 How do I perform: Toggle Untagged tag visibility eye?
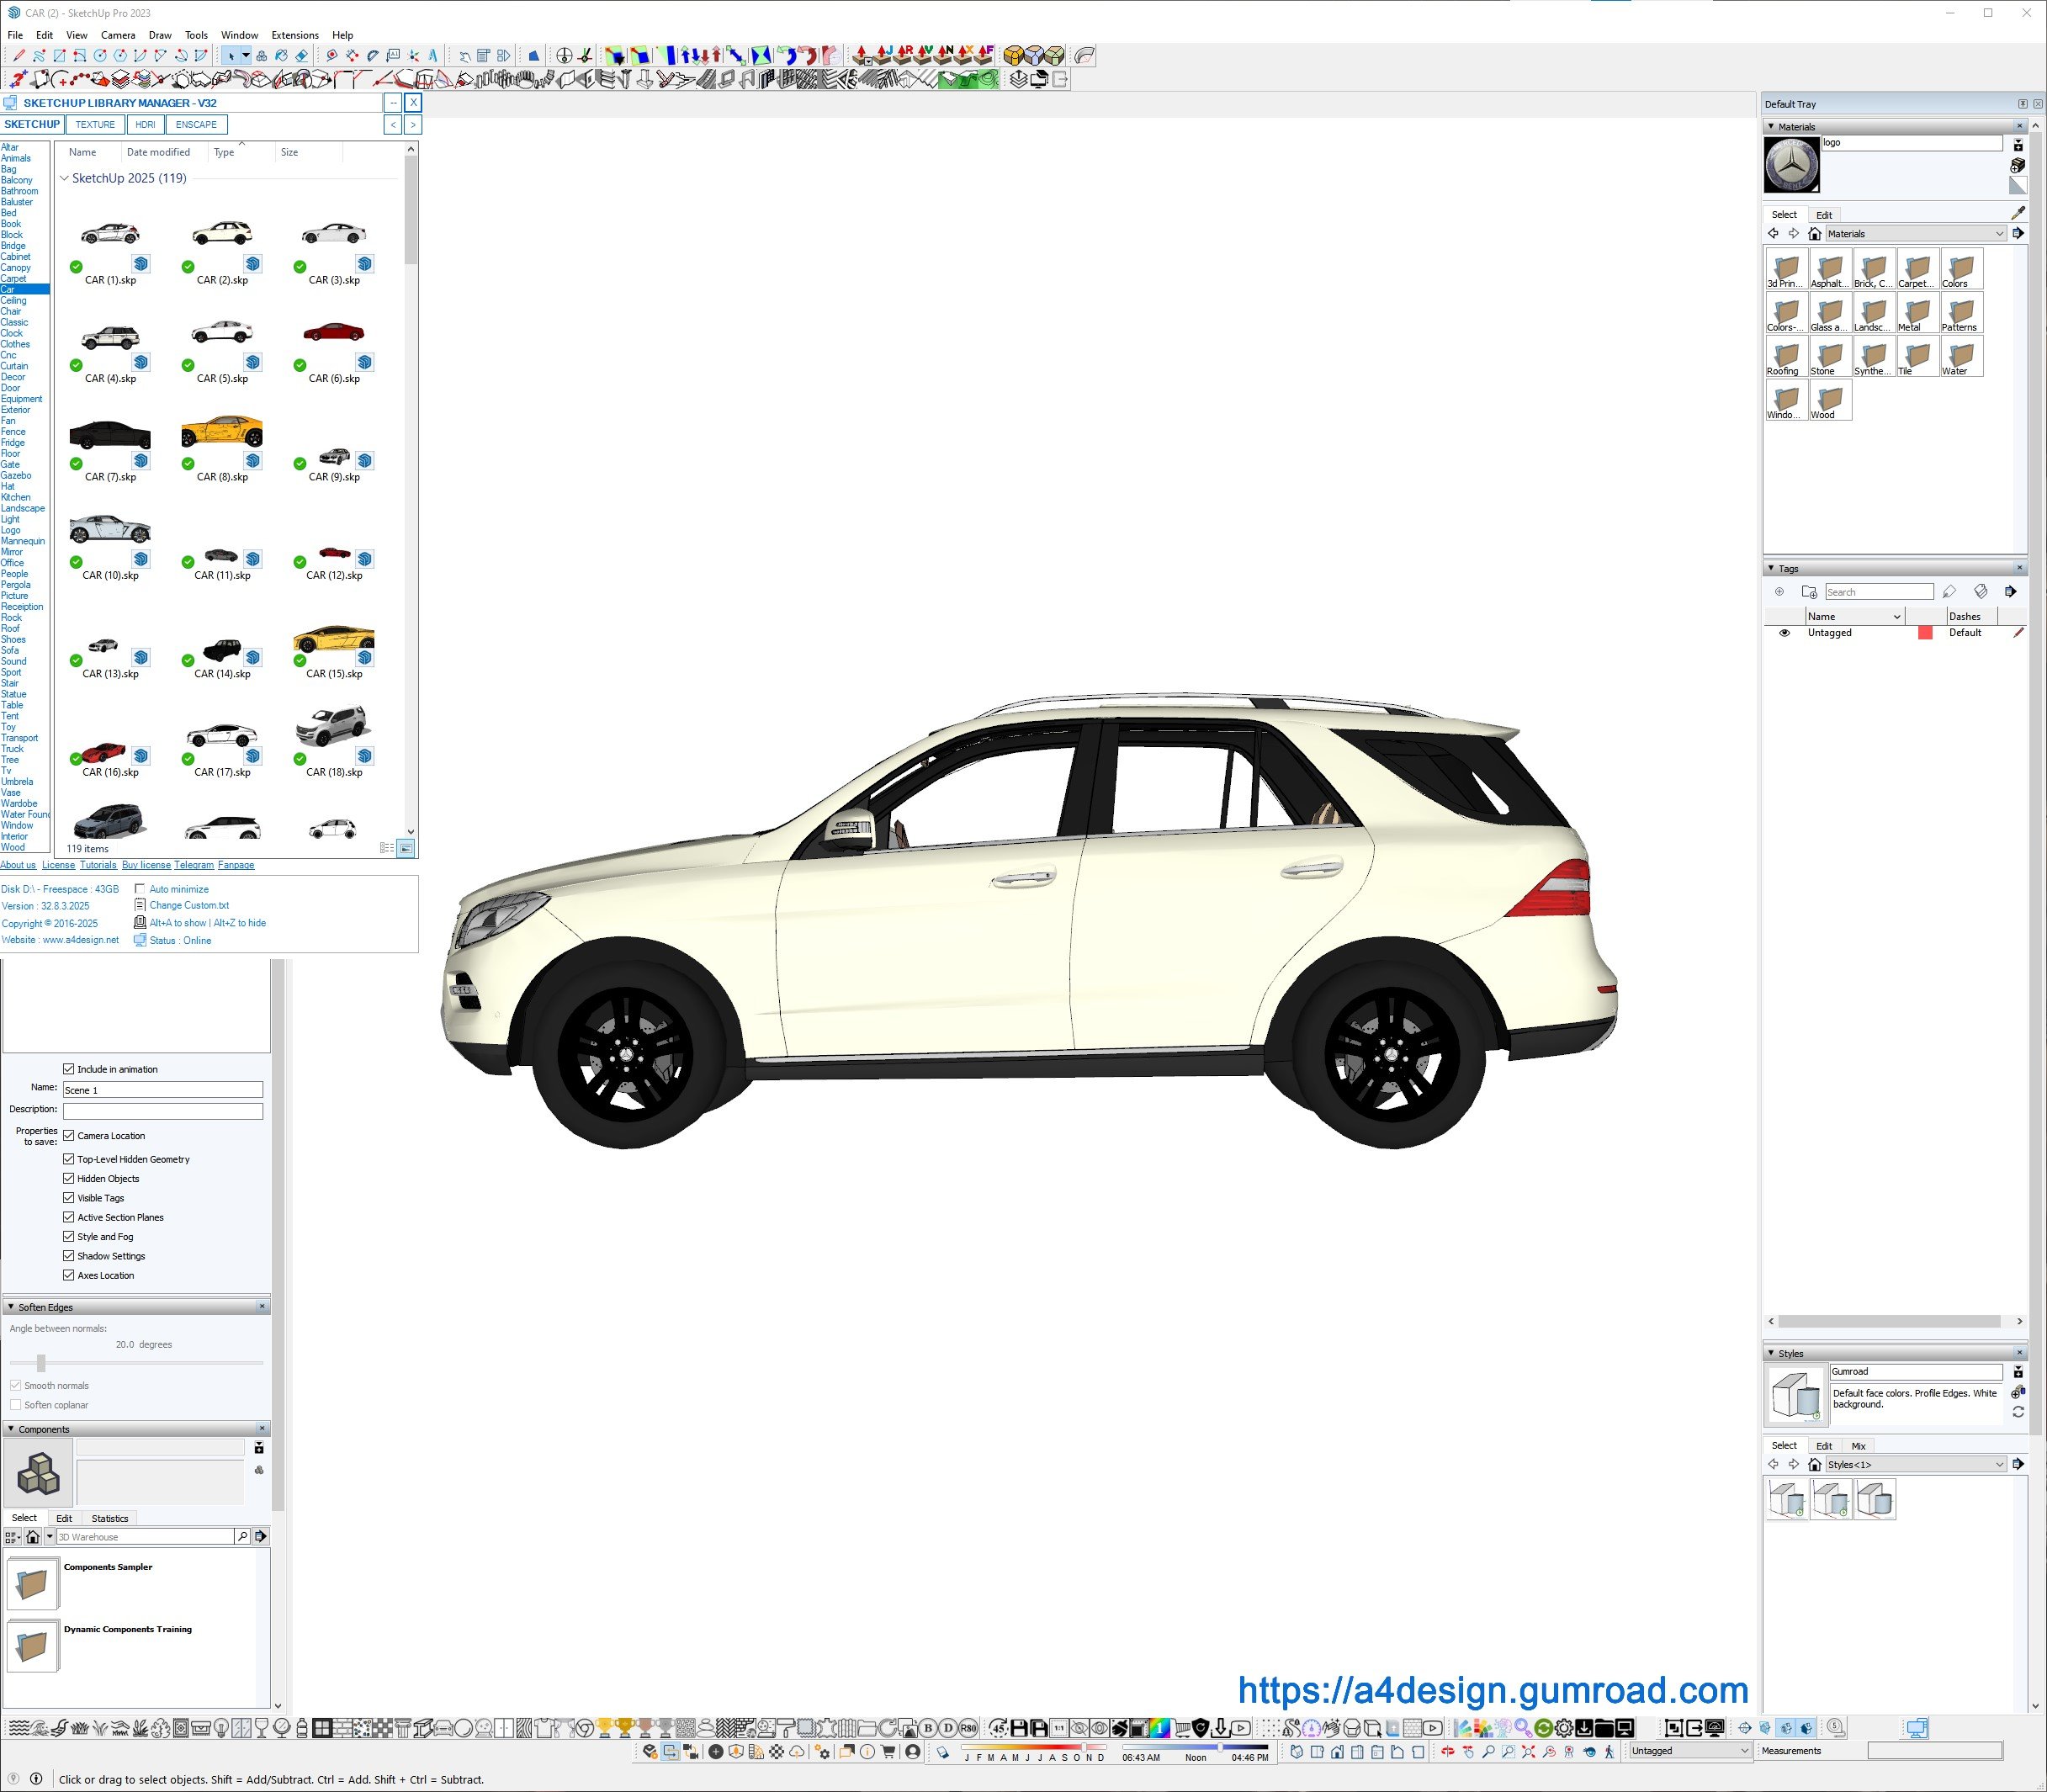point(1784,633)
